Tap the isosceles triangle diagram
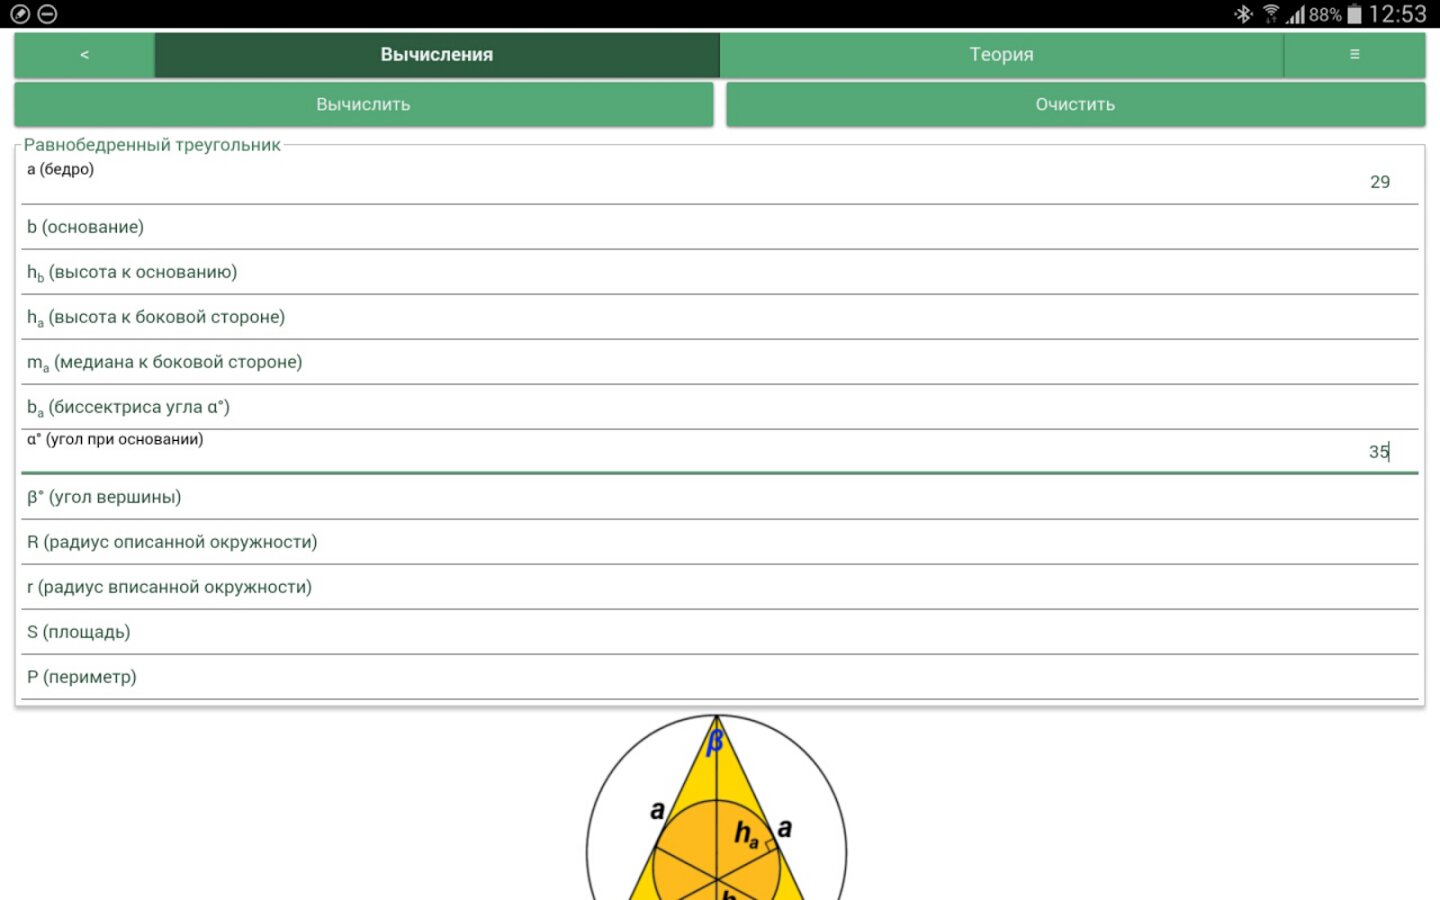This screenshot has width=1440, height=900. point(717,807)
